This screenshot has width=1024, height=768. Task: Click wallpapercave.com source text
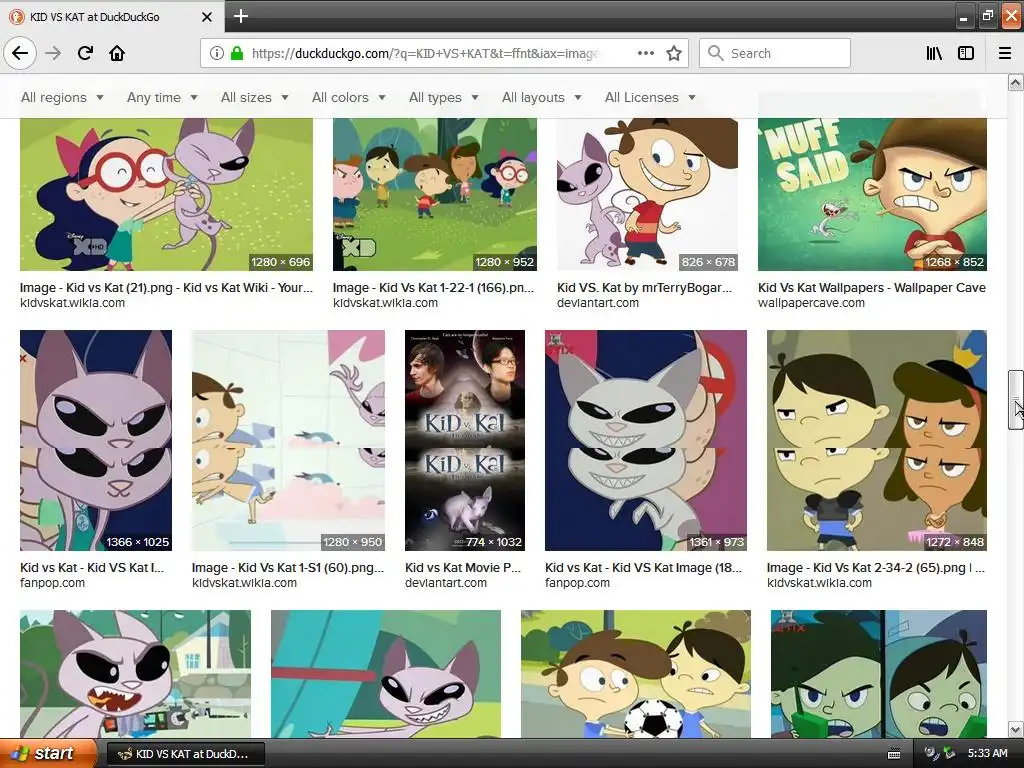(811, 302)
